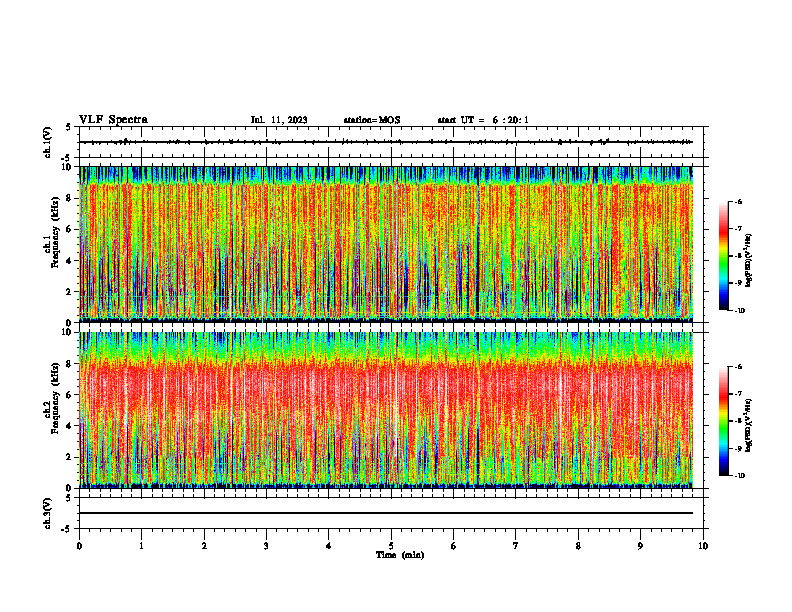The width and height of the screenshot is (792, 612).
Task: Click the ch.1 spectrogram color scale bar
Action: pyautogui.click(x=723, y=256)
